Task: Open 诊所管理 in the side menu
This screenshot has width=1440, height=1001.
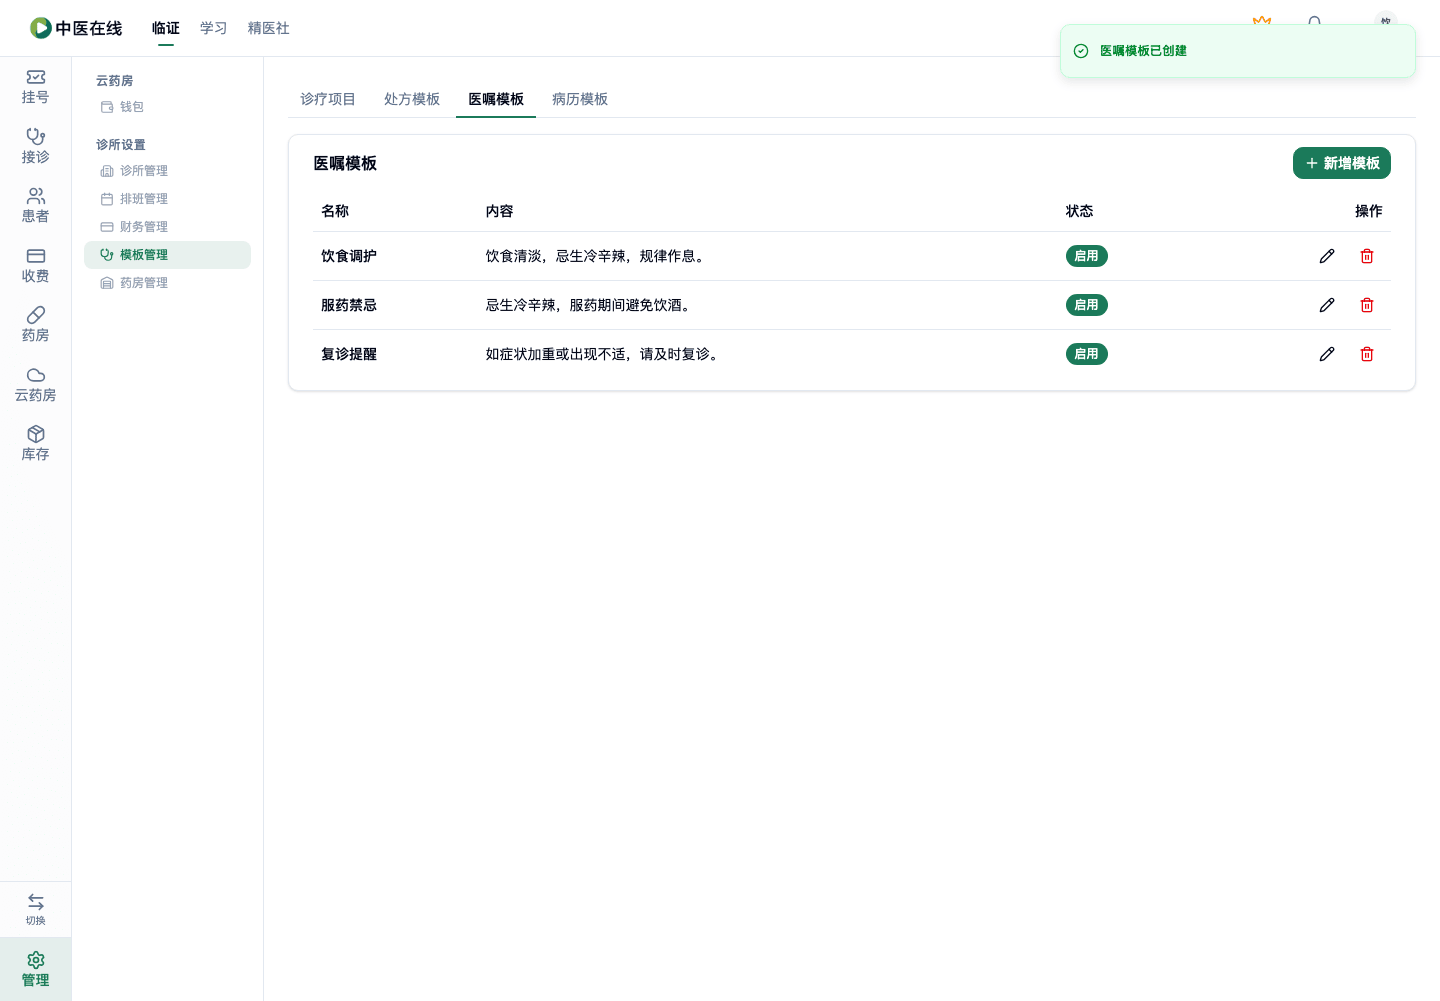Action: pyautogui.click(x=167, y=171)
